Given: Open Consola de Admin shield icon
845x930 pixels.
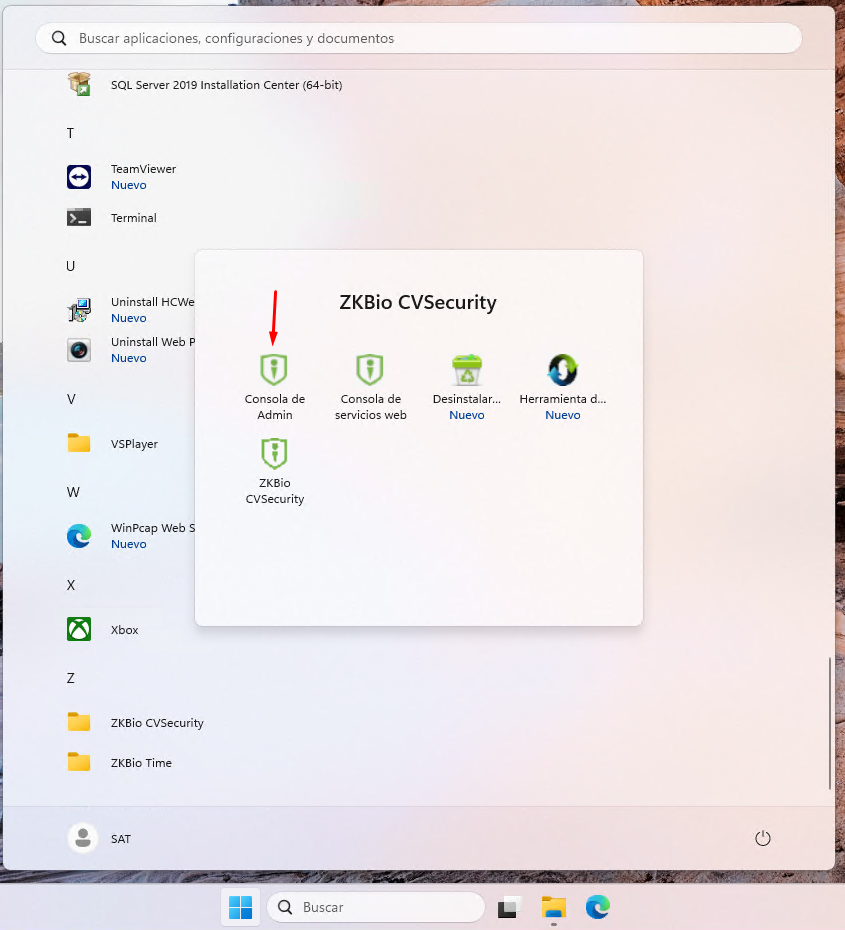Looking at the screenshot, I should coord(274,370).
